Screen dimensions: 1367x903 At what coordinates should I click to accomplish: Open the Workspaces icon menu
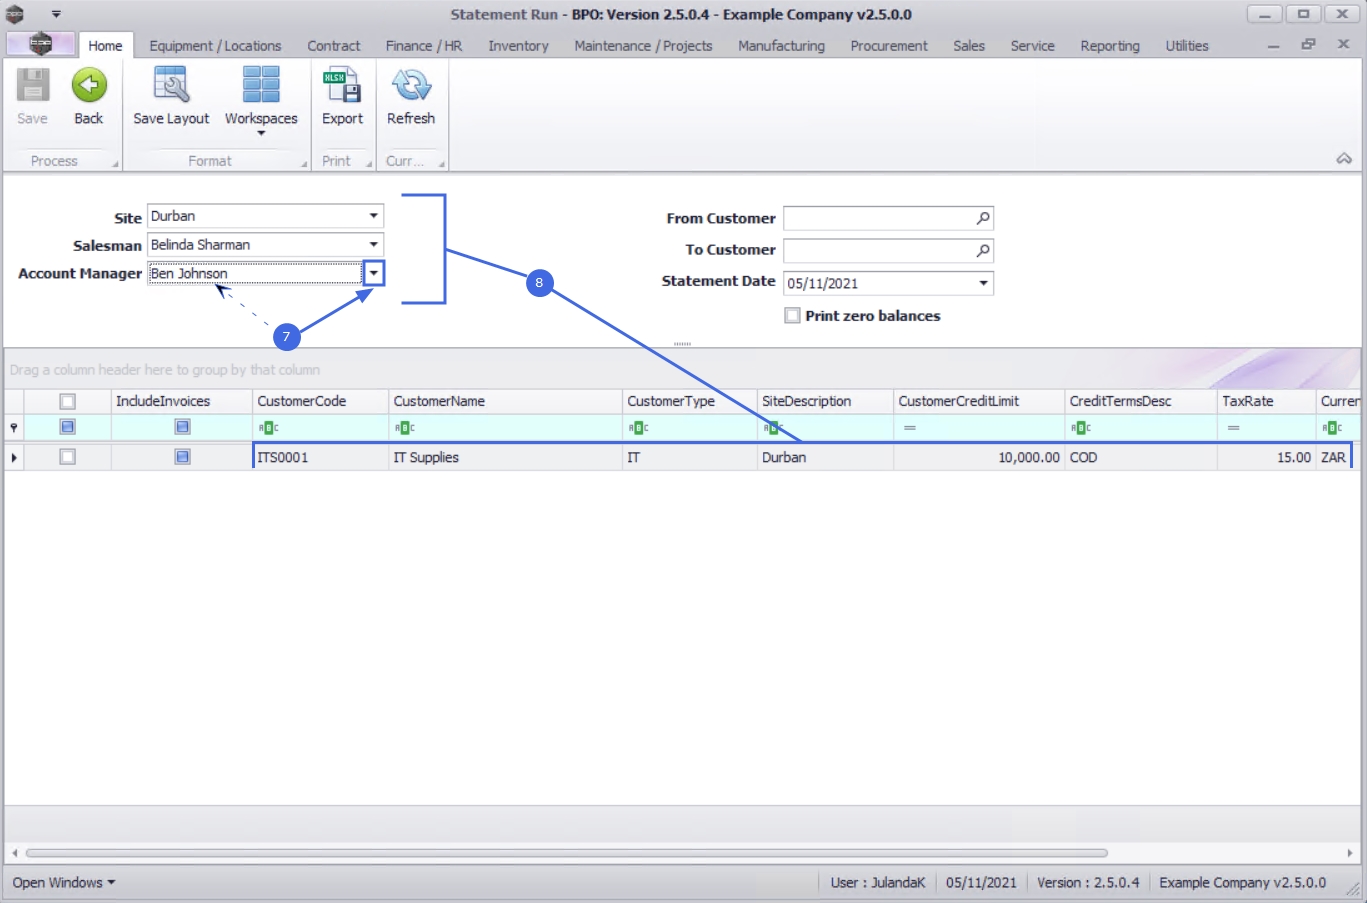(x=261, y=86)
